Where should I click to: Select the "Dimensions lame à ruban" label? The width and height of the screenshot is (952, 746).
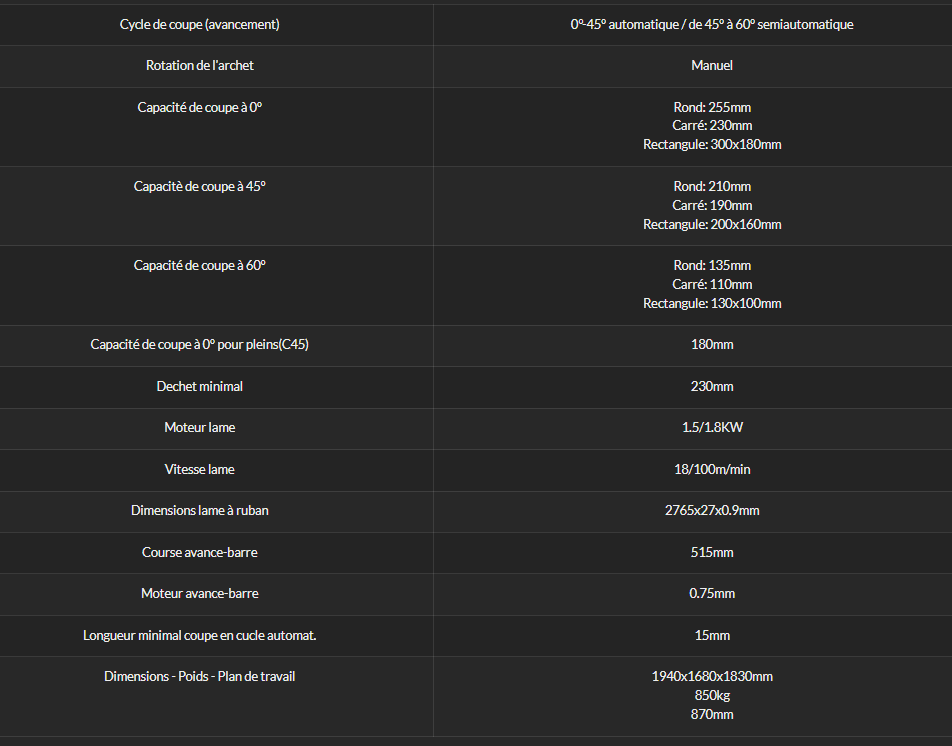point(199,510)
